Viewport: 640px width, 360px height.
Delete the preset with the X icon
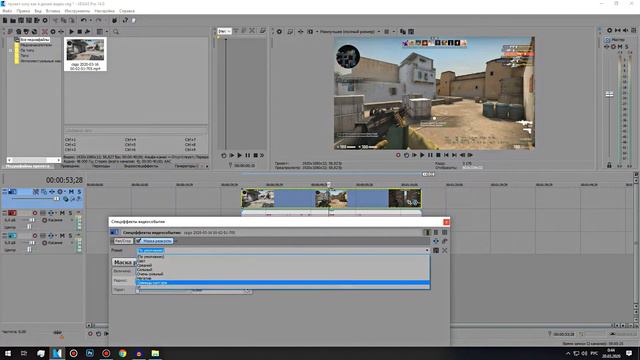(x=444, y=250)
